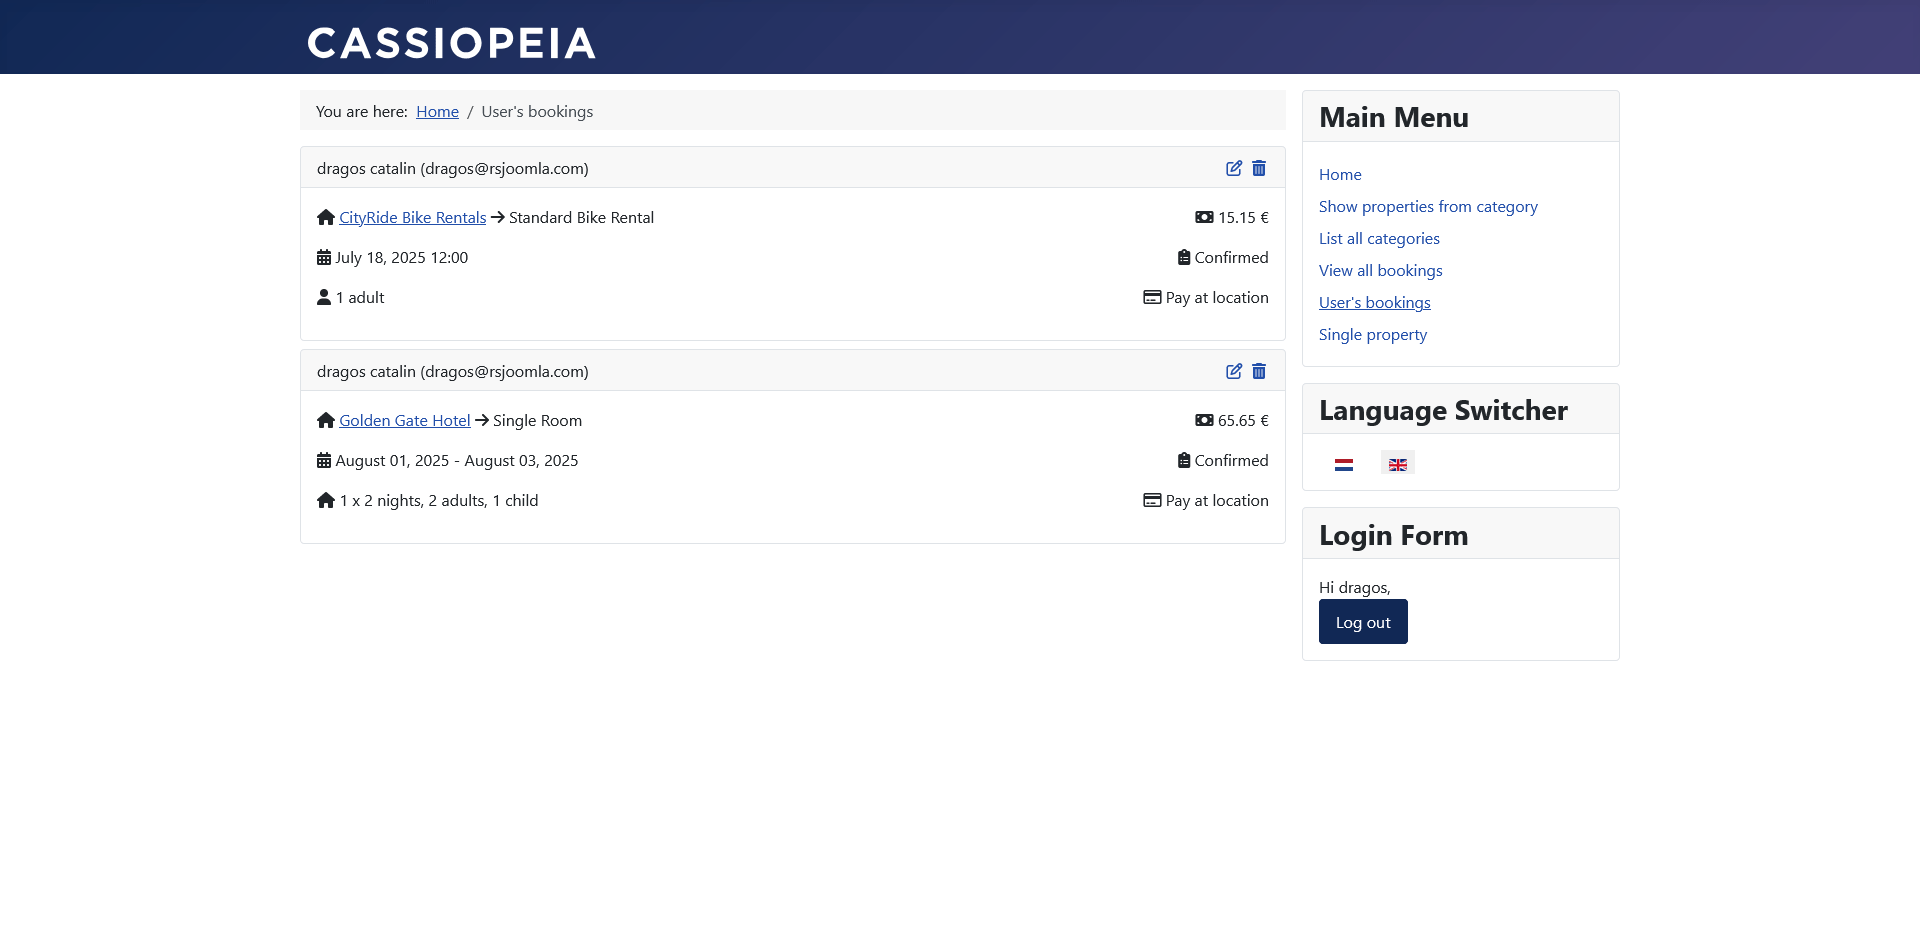Click the Main Menu heading

pos(1394,117)
